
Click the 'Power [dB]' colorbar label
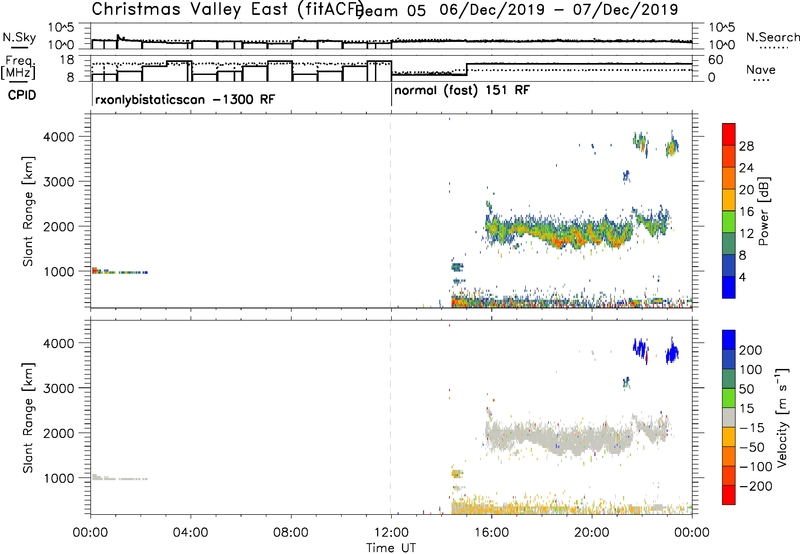coord(763,211)
